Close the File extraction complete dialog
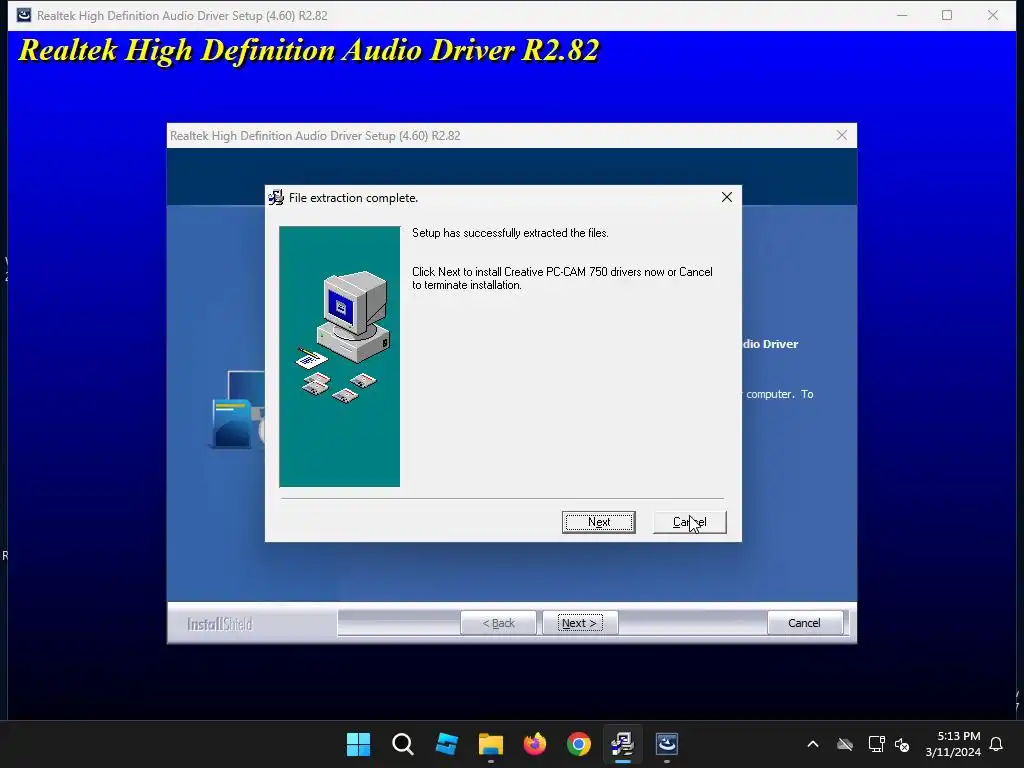 coord(726,197)
